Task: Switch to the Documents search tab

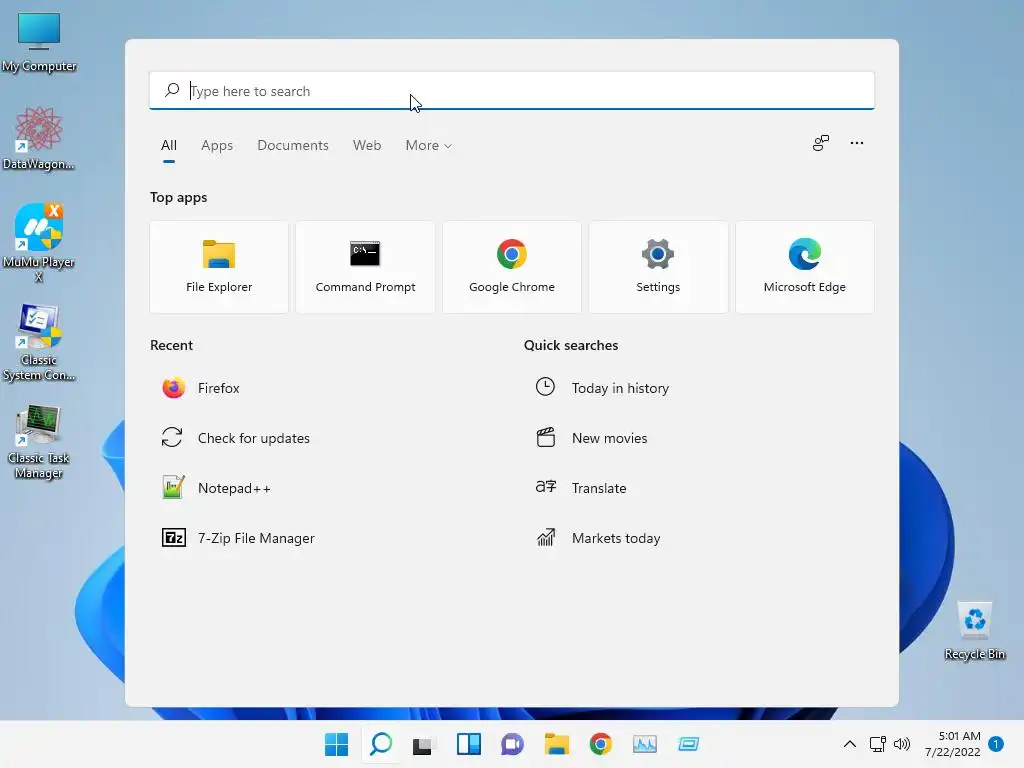Action: [293, 146]
